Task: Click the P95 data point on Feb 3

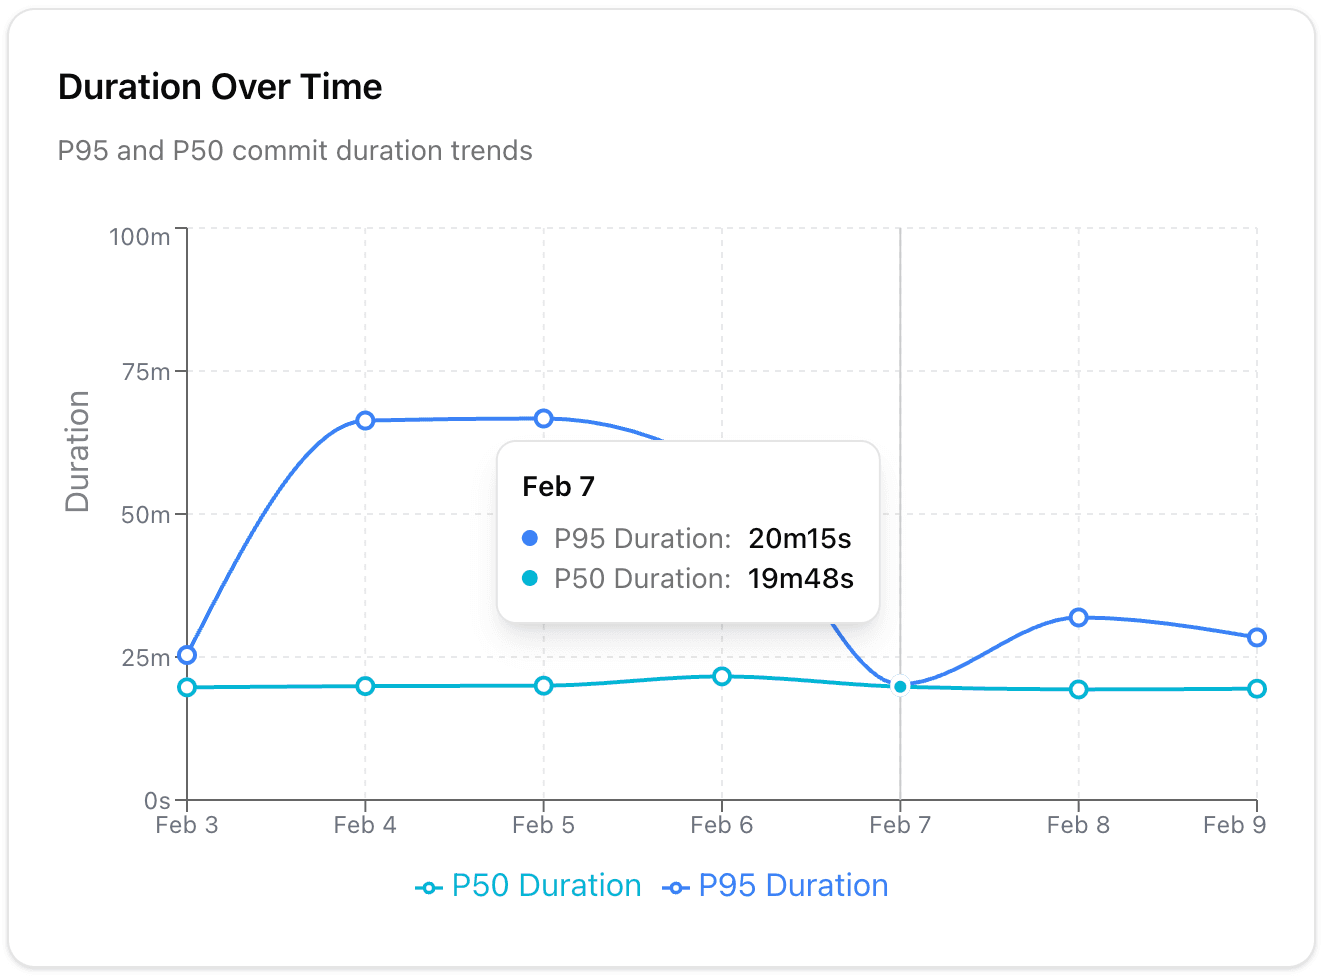Action: [186, 656]
